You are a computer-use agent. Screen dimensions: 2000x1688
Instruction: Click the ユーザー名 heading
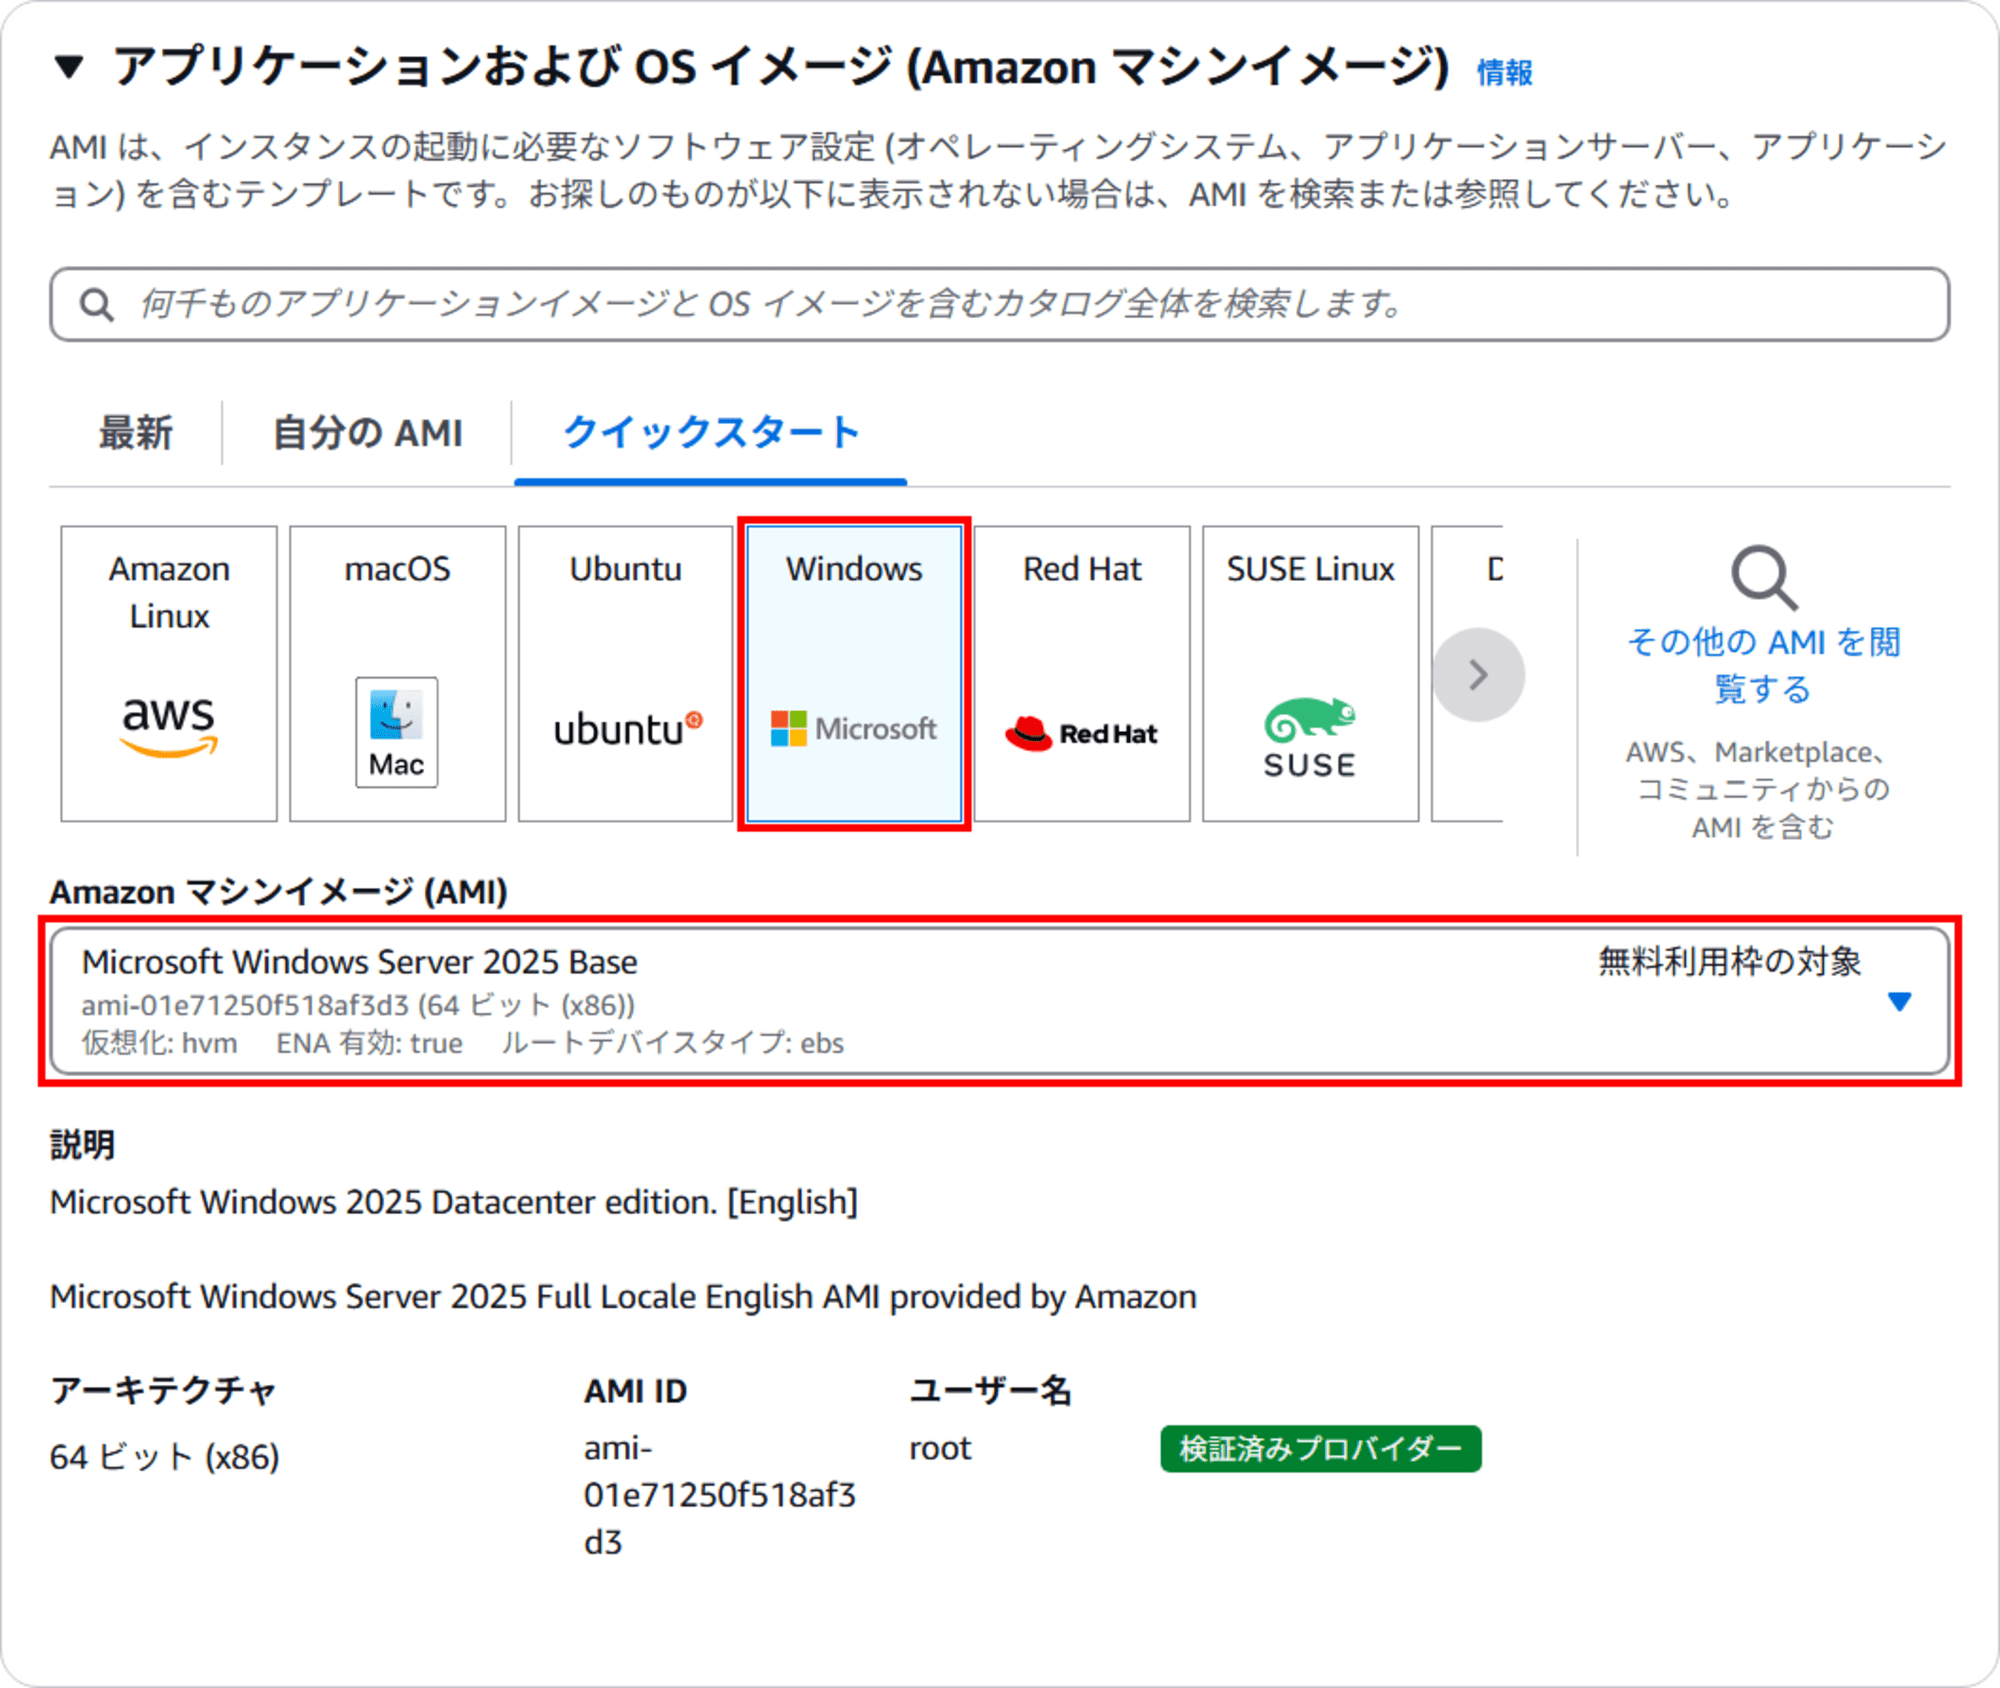(x=990, y=1391)
